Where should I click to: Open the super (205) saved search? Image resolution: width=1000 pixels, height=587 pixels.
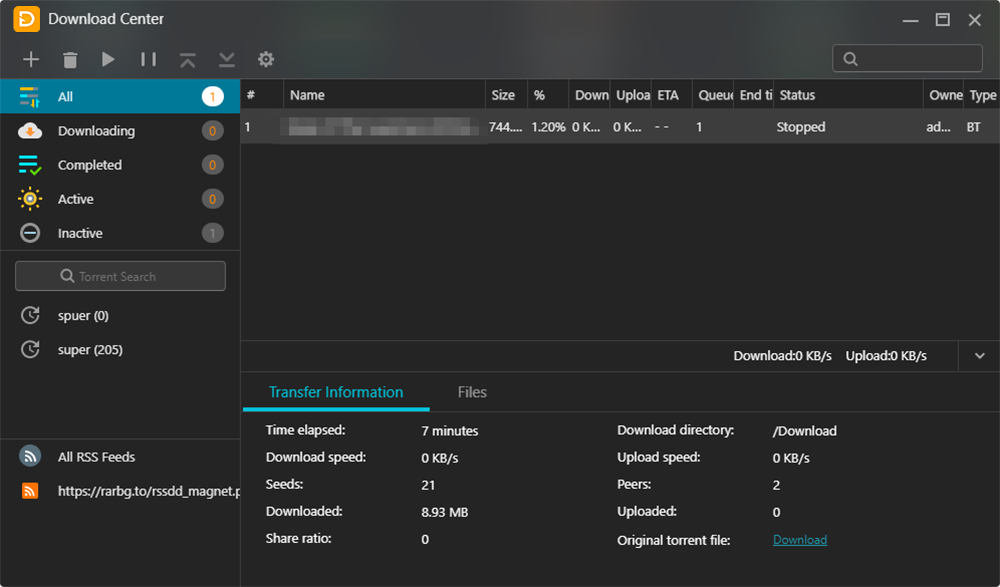click(x=90, y=350)
